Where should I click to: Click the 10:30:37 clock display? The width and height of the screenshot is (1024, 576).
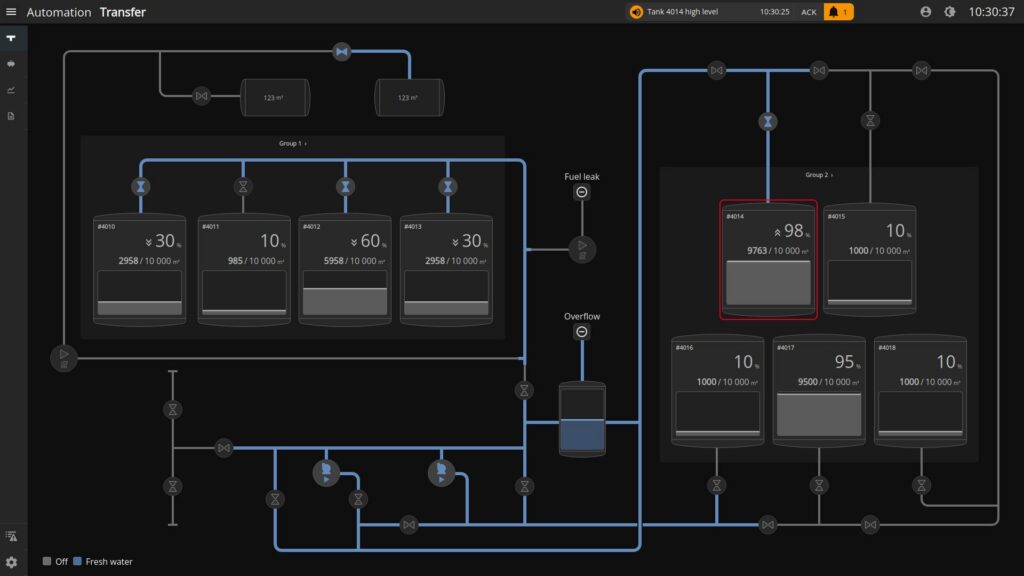click(x=991, y=12)
